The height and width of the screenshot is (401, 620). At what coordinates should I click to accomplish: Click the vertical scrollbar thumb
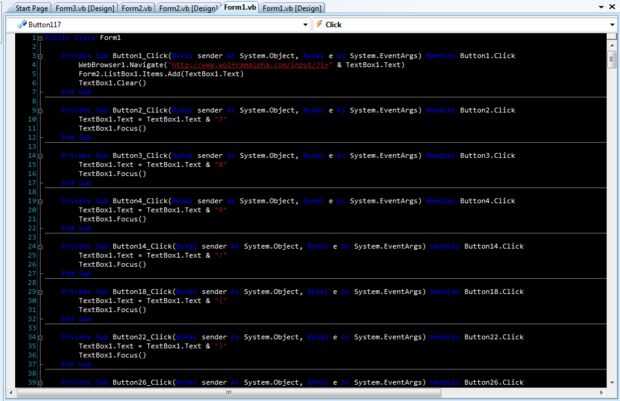(x=612, y=60)
